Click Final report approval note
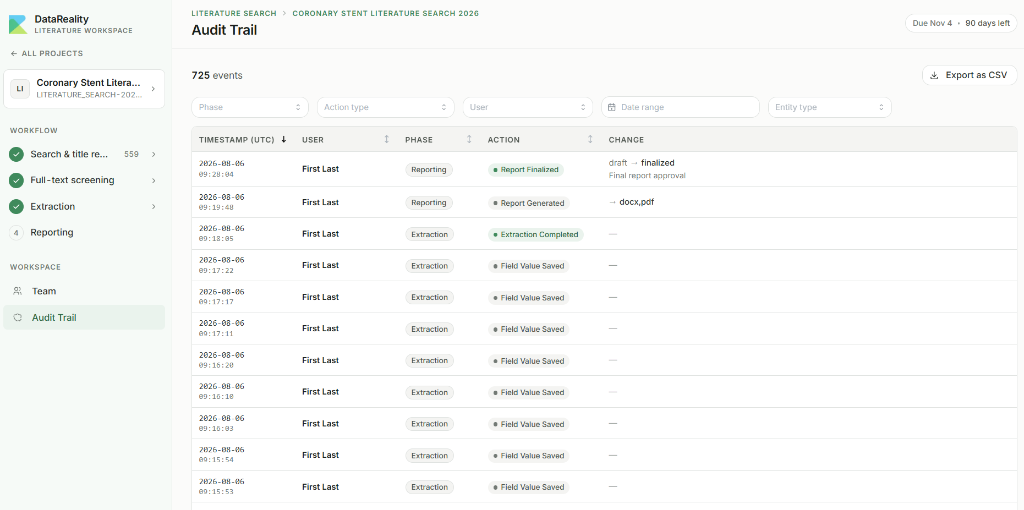1024x510 pixels. [647, 176]
